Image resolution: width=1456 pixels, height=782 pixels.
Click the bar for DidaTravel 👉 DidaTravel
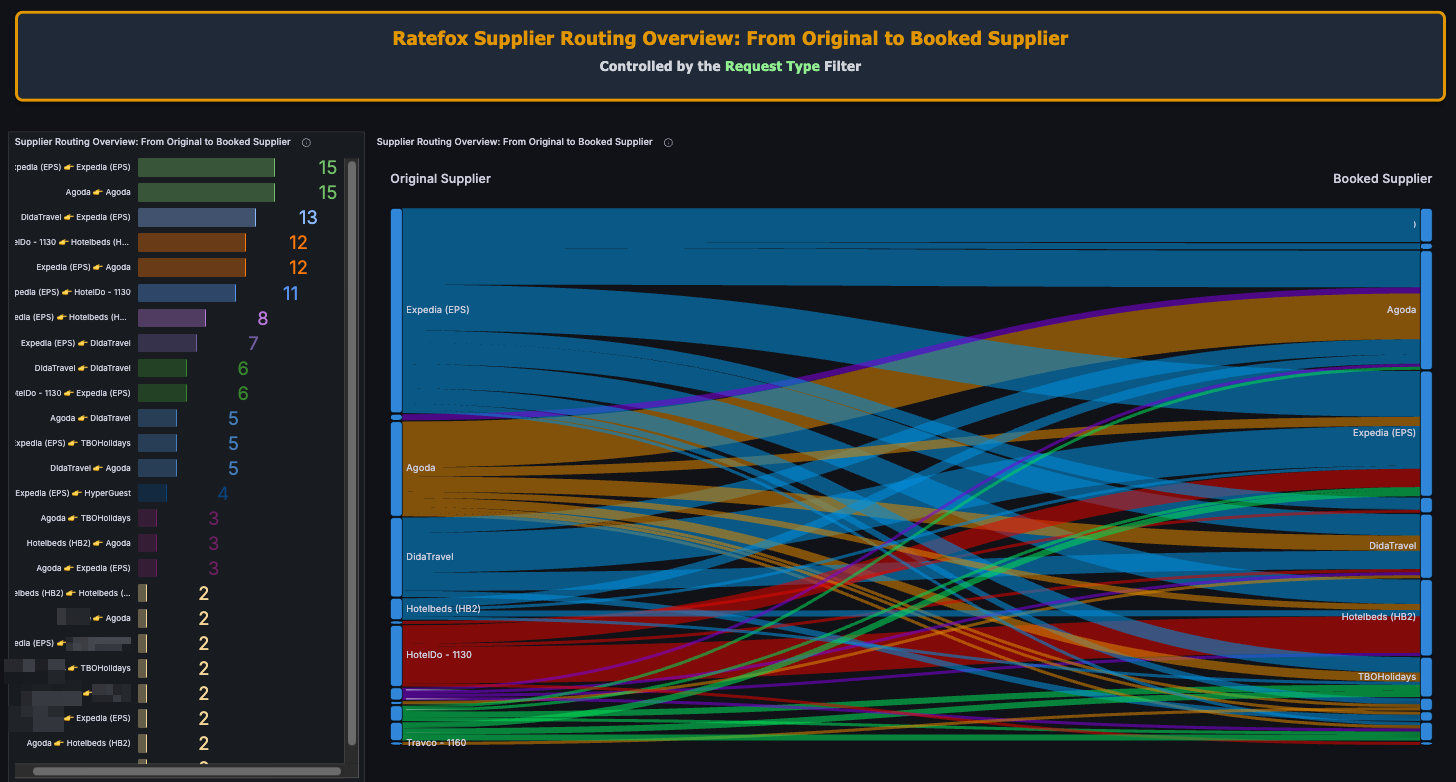click(162, 368)
